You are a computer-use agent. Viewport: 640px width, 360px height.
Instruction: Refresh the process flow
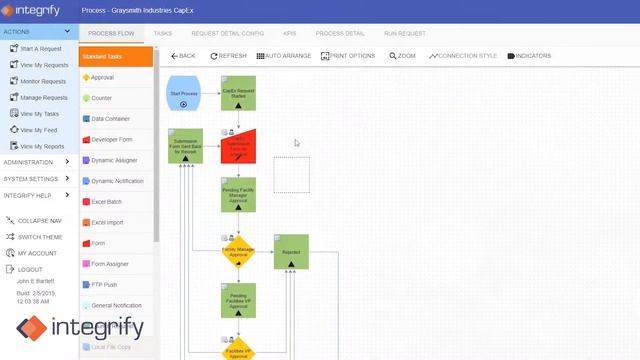[x=229, y=56]
